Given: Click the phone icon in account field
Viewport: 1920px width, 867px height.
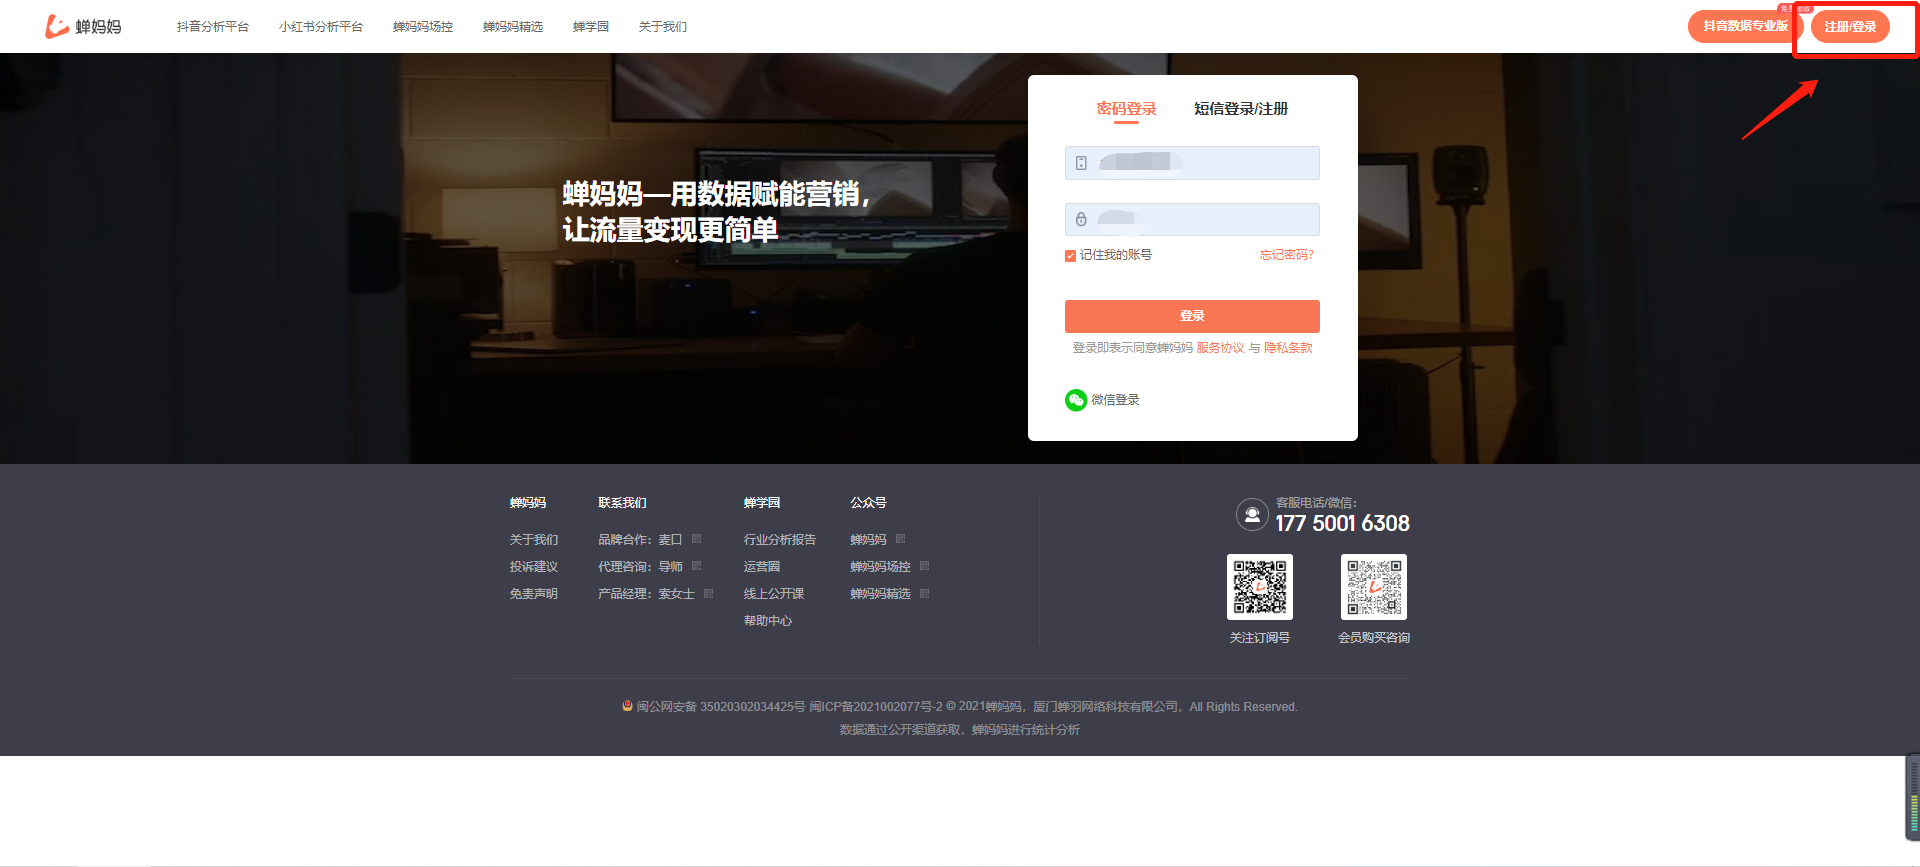Looking at the screenshot, I should click(1081, 163).
